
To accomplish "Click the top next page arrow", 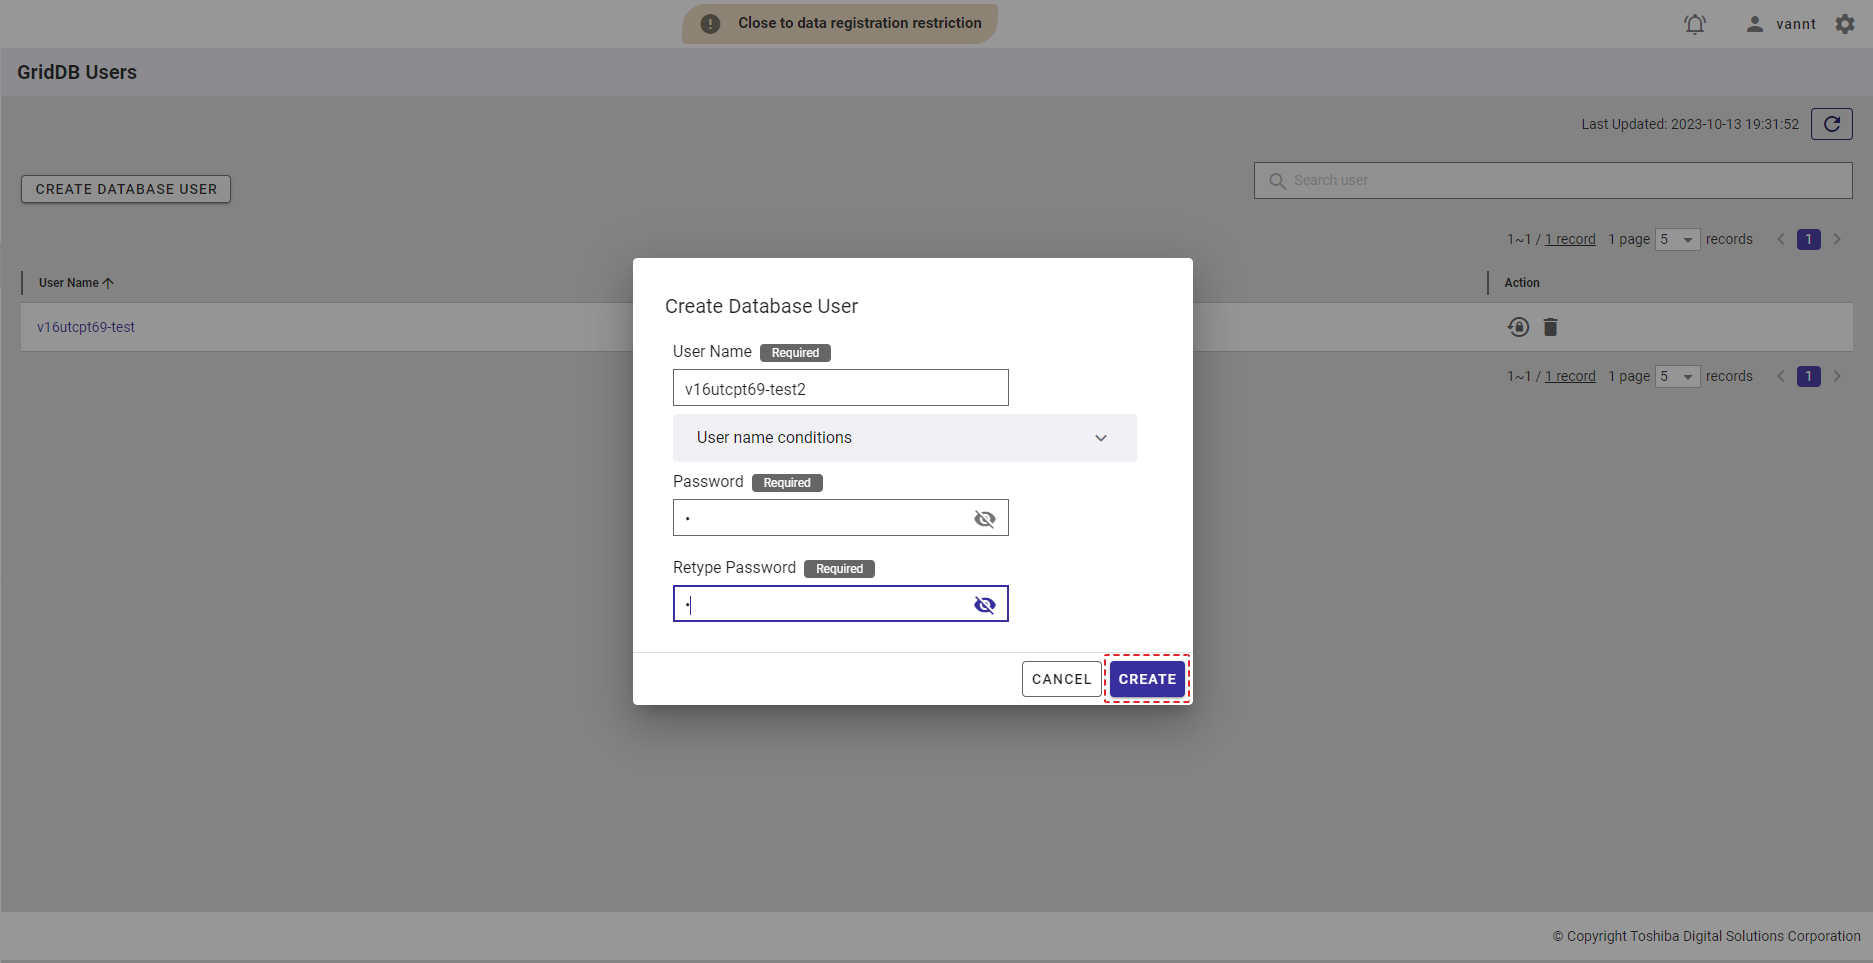I will (1837, 240).
